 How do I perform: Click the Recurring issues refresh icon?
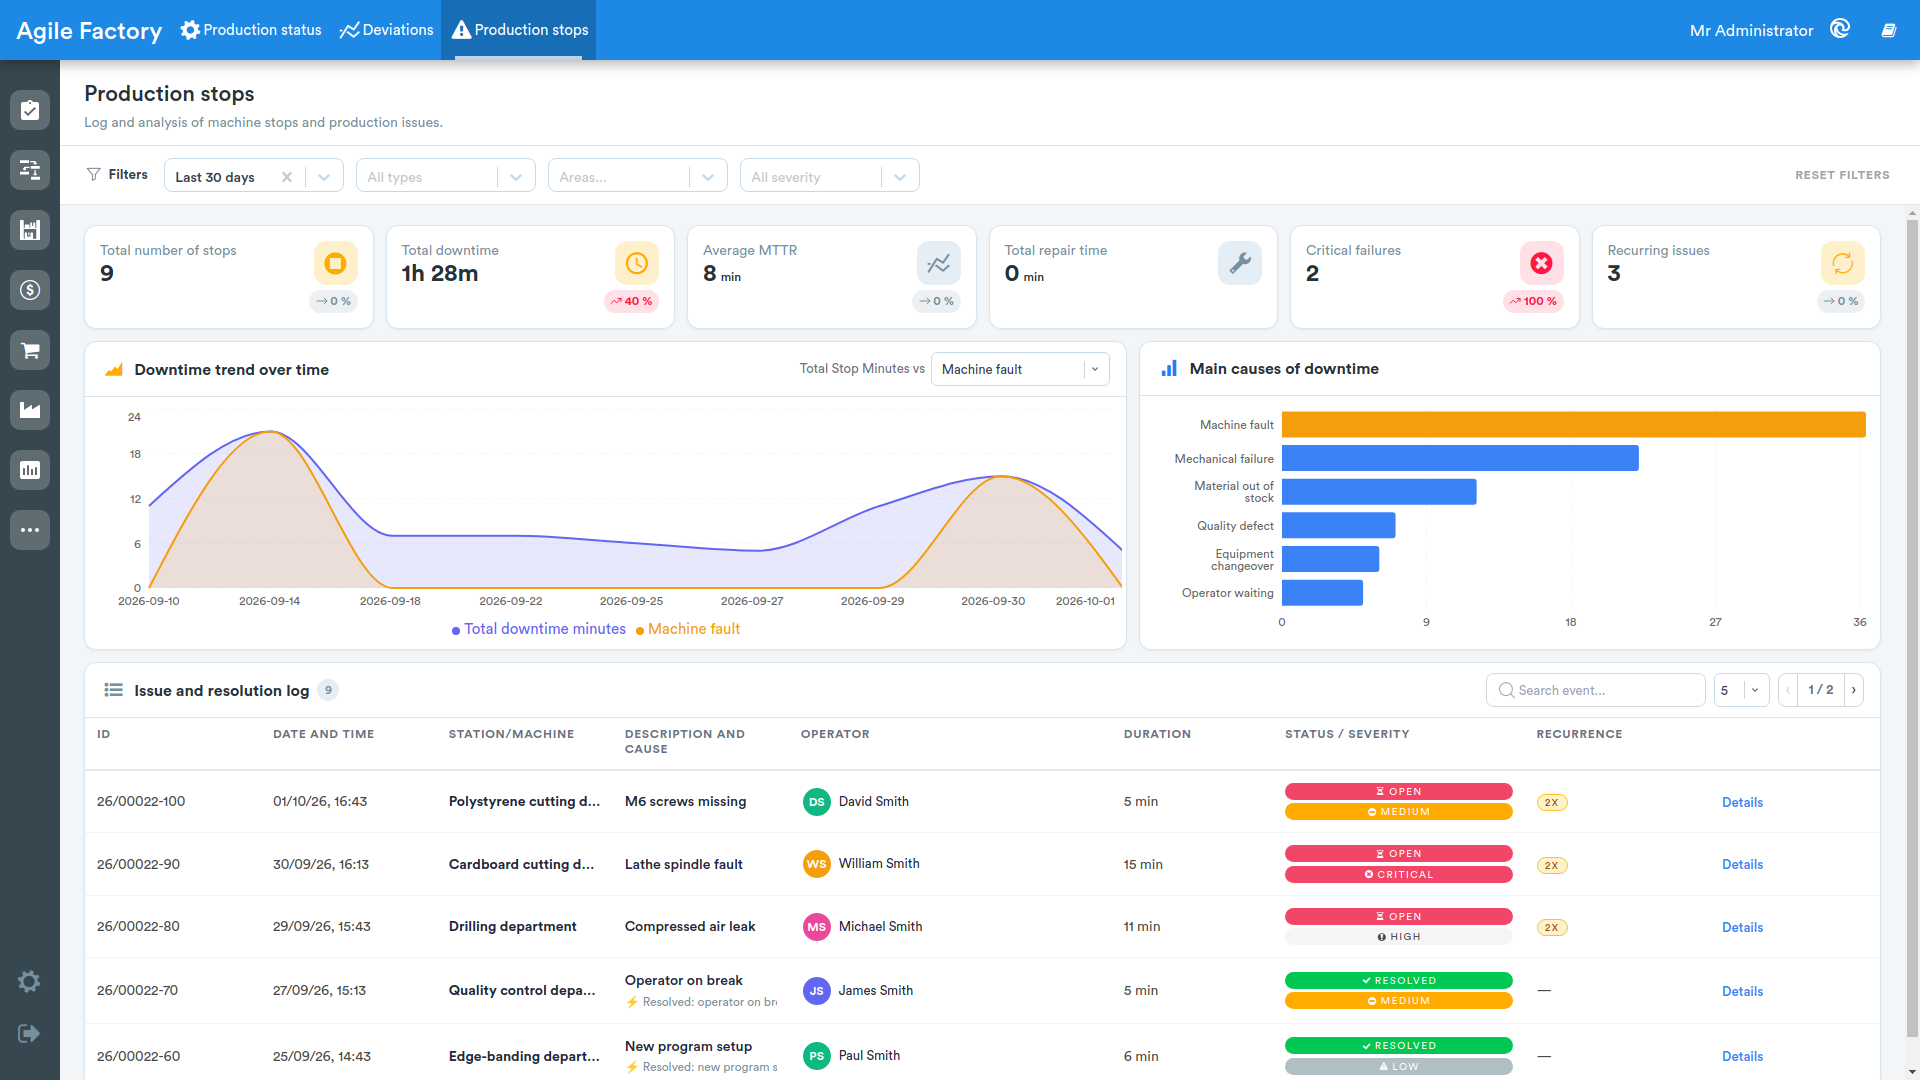pos(1843,263)
